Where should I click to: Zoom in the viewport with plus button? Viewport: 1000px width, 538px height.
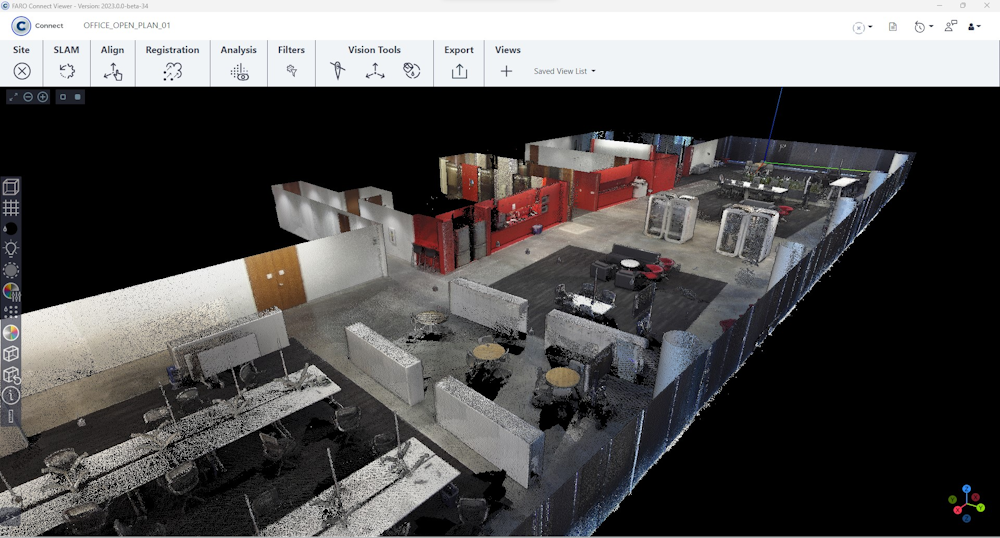43,97
